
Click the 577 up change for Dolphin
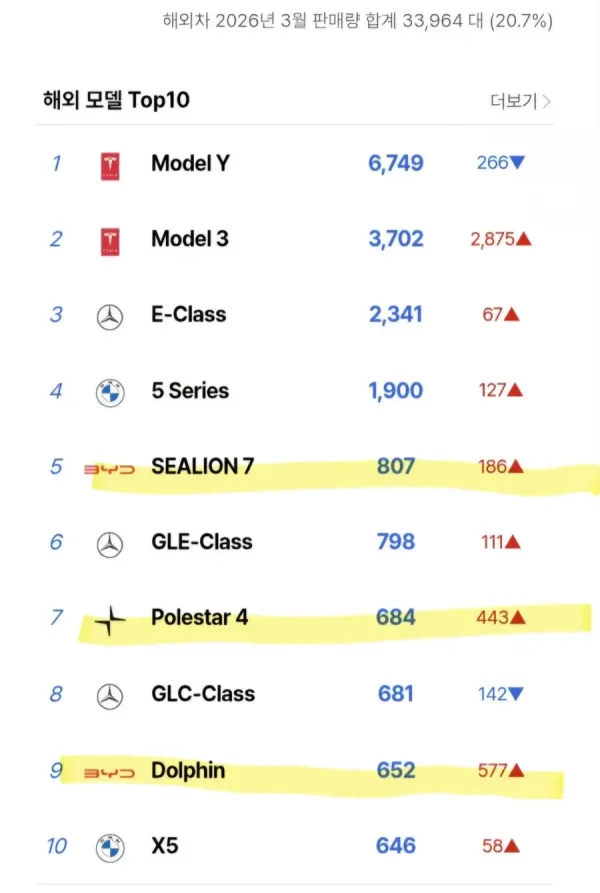pos(500,771)
